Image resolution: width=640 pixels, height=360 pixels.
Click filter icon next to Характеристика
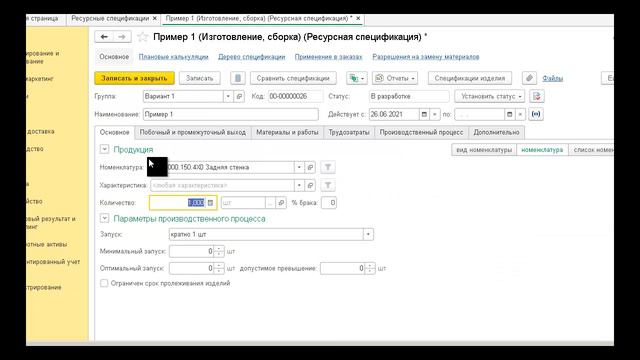328,185
